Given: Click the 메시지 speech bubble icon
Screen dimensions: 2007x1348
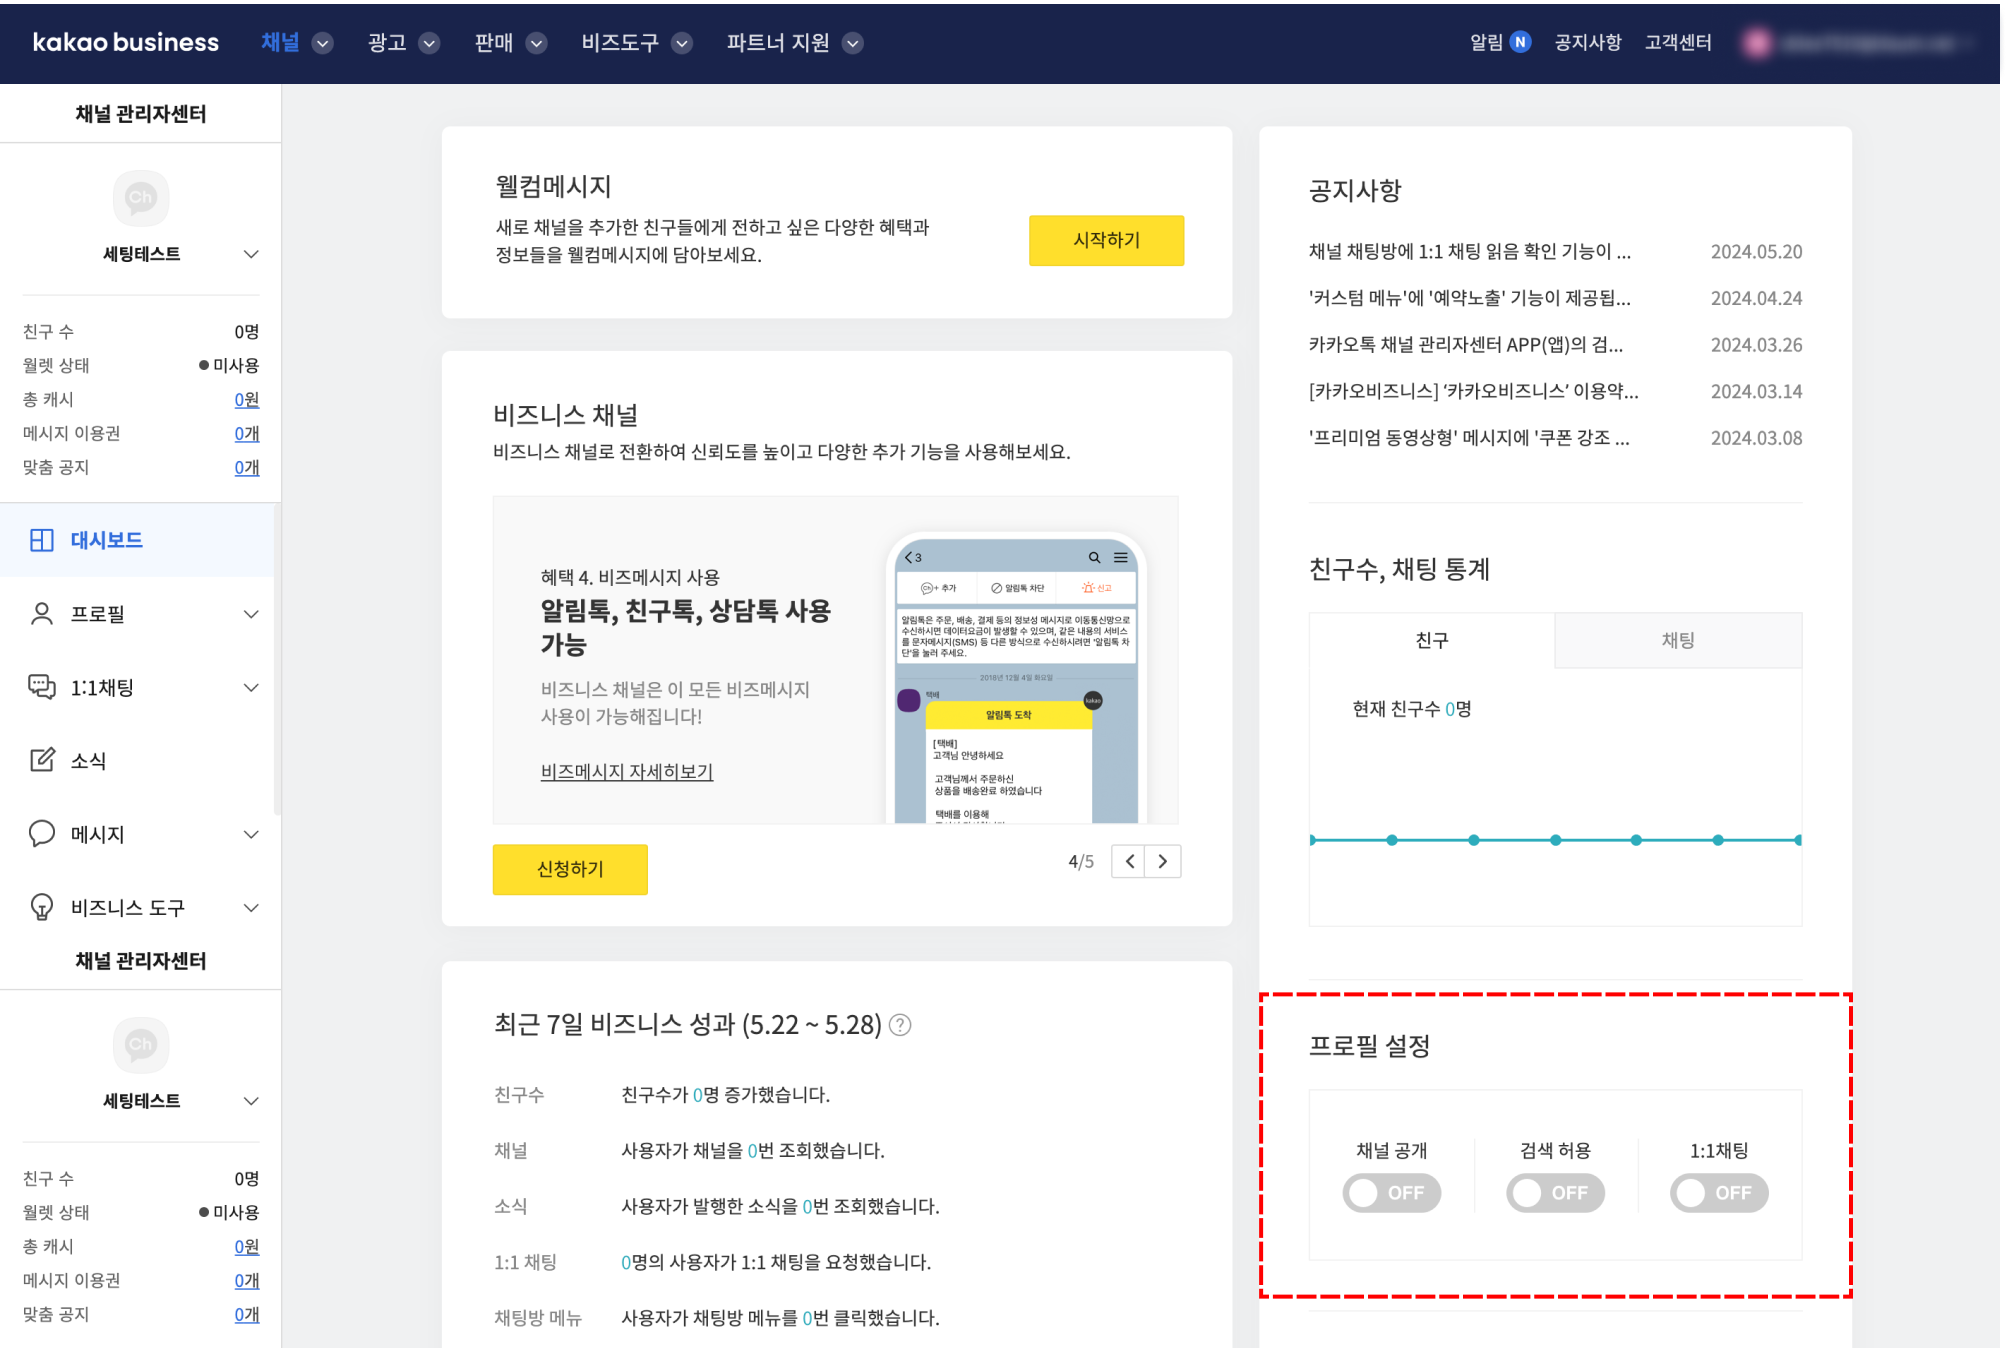Looking at the screenshot, I should (42, 834).
